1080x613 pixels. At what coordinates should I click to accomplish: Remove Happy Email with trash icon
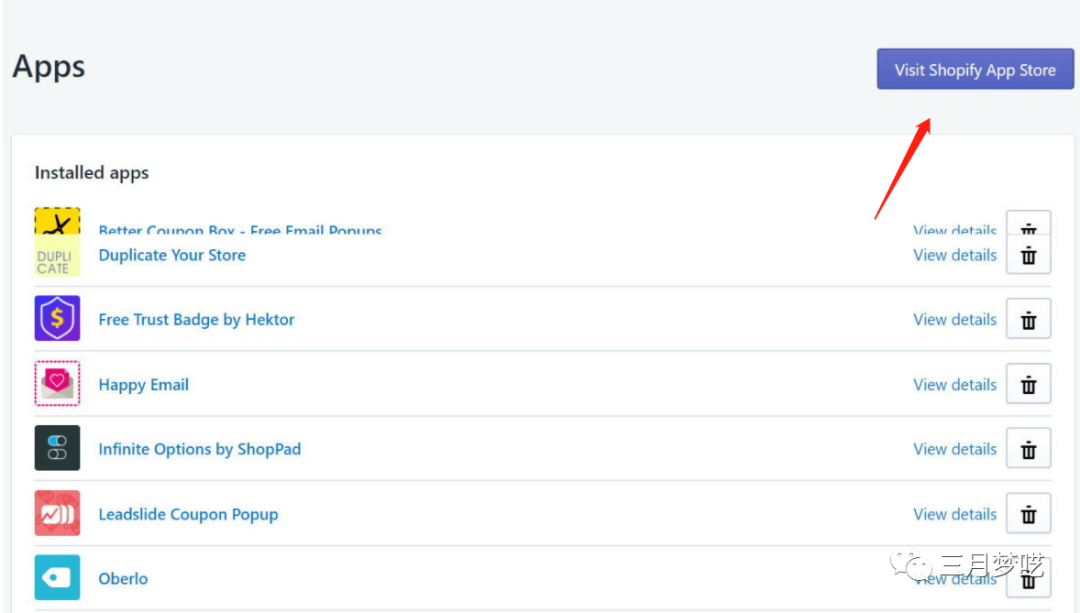pyautogui.click(x=1028, y=385)
